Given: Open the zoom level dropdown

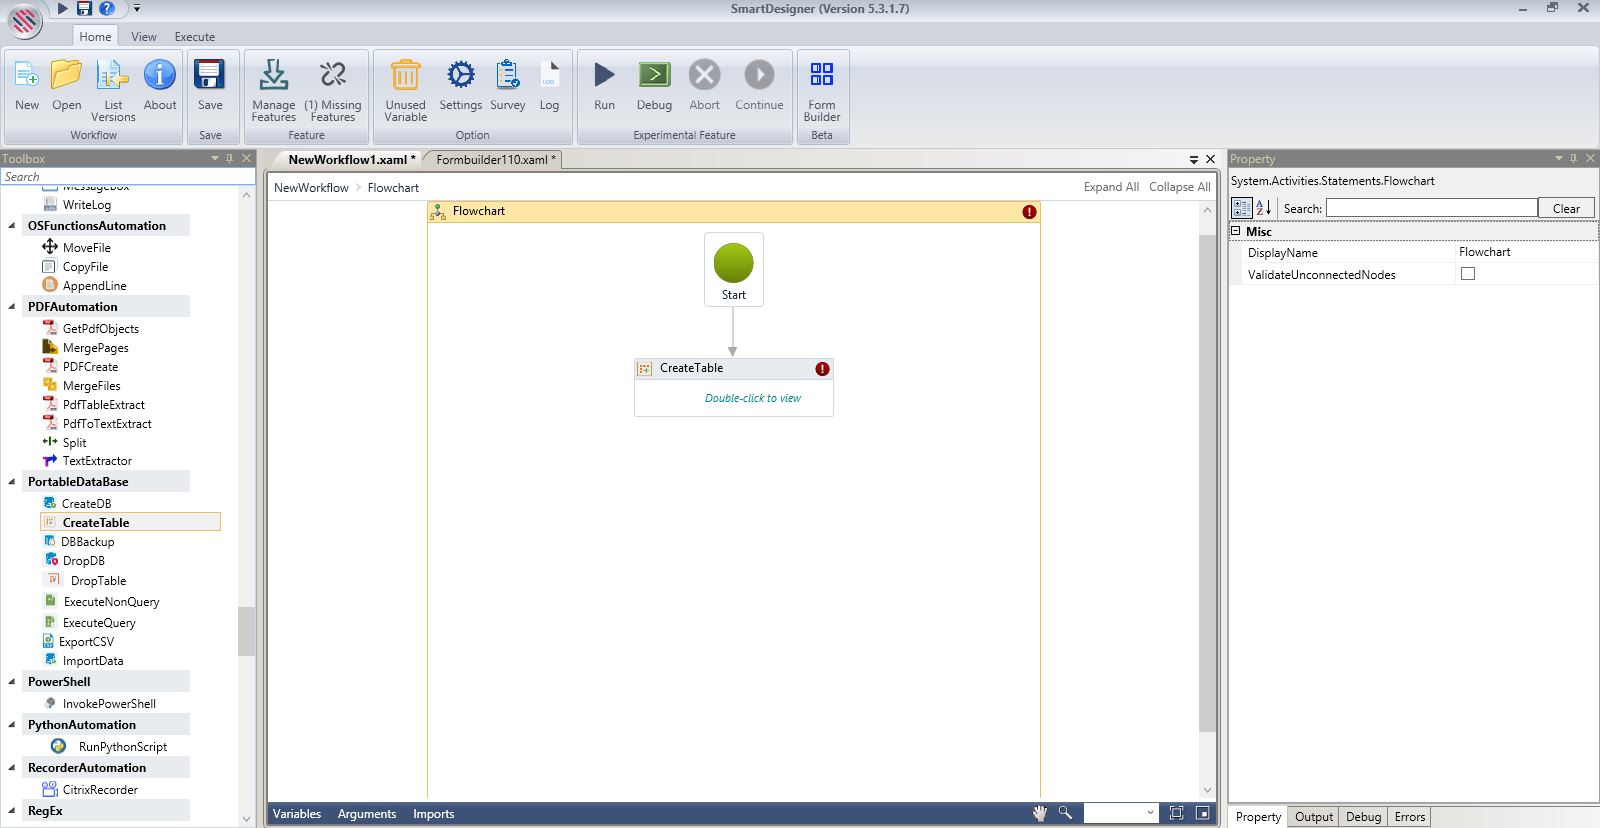Looking at the screenshot, I should 1150,813.
